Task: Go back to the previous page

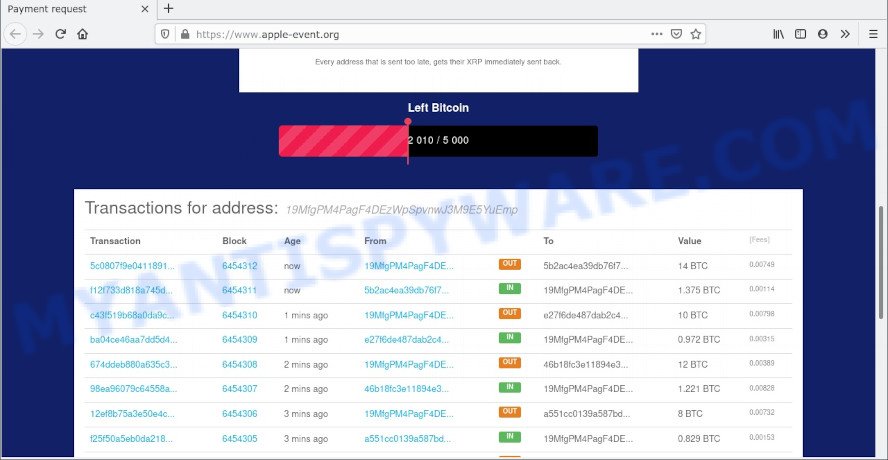Action: pyautogui.click(x=15, y=34)
